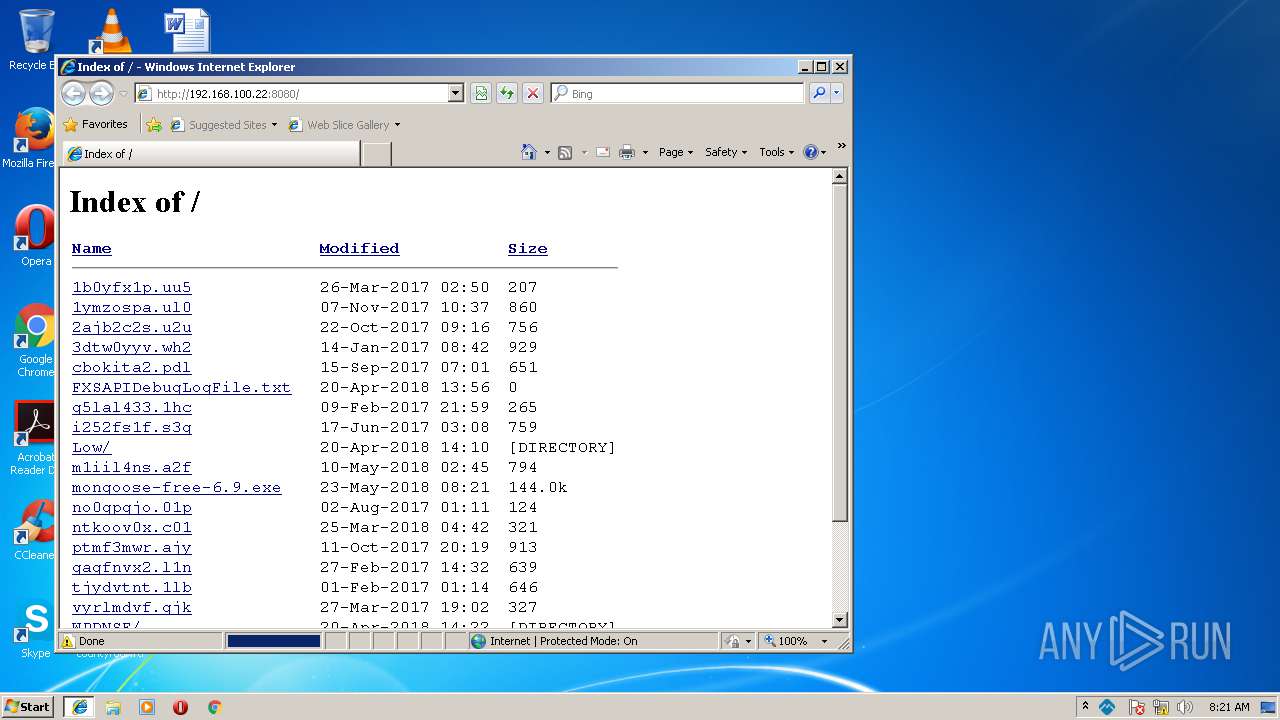Click vertical scrollbar up arrow

840,176
